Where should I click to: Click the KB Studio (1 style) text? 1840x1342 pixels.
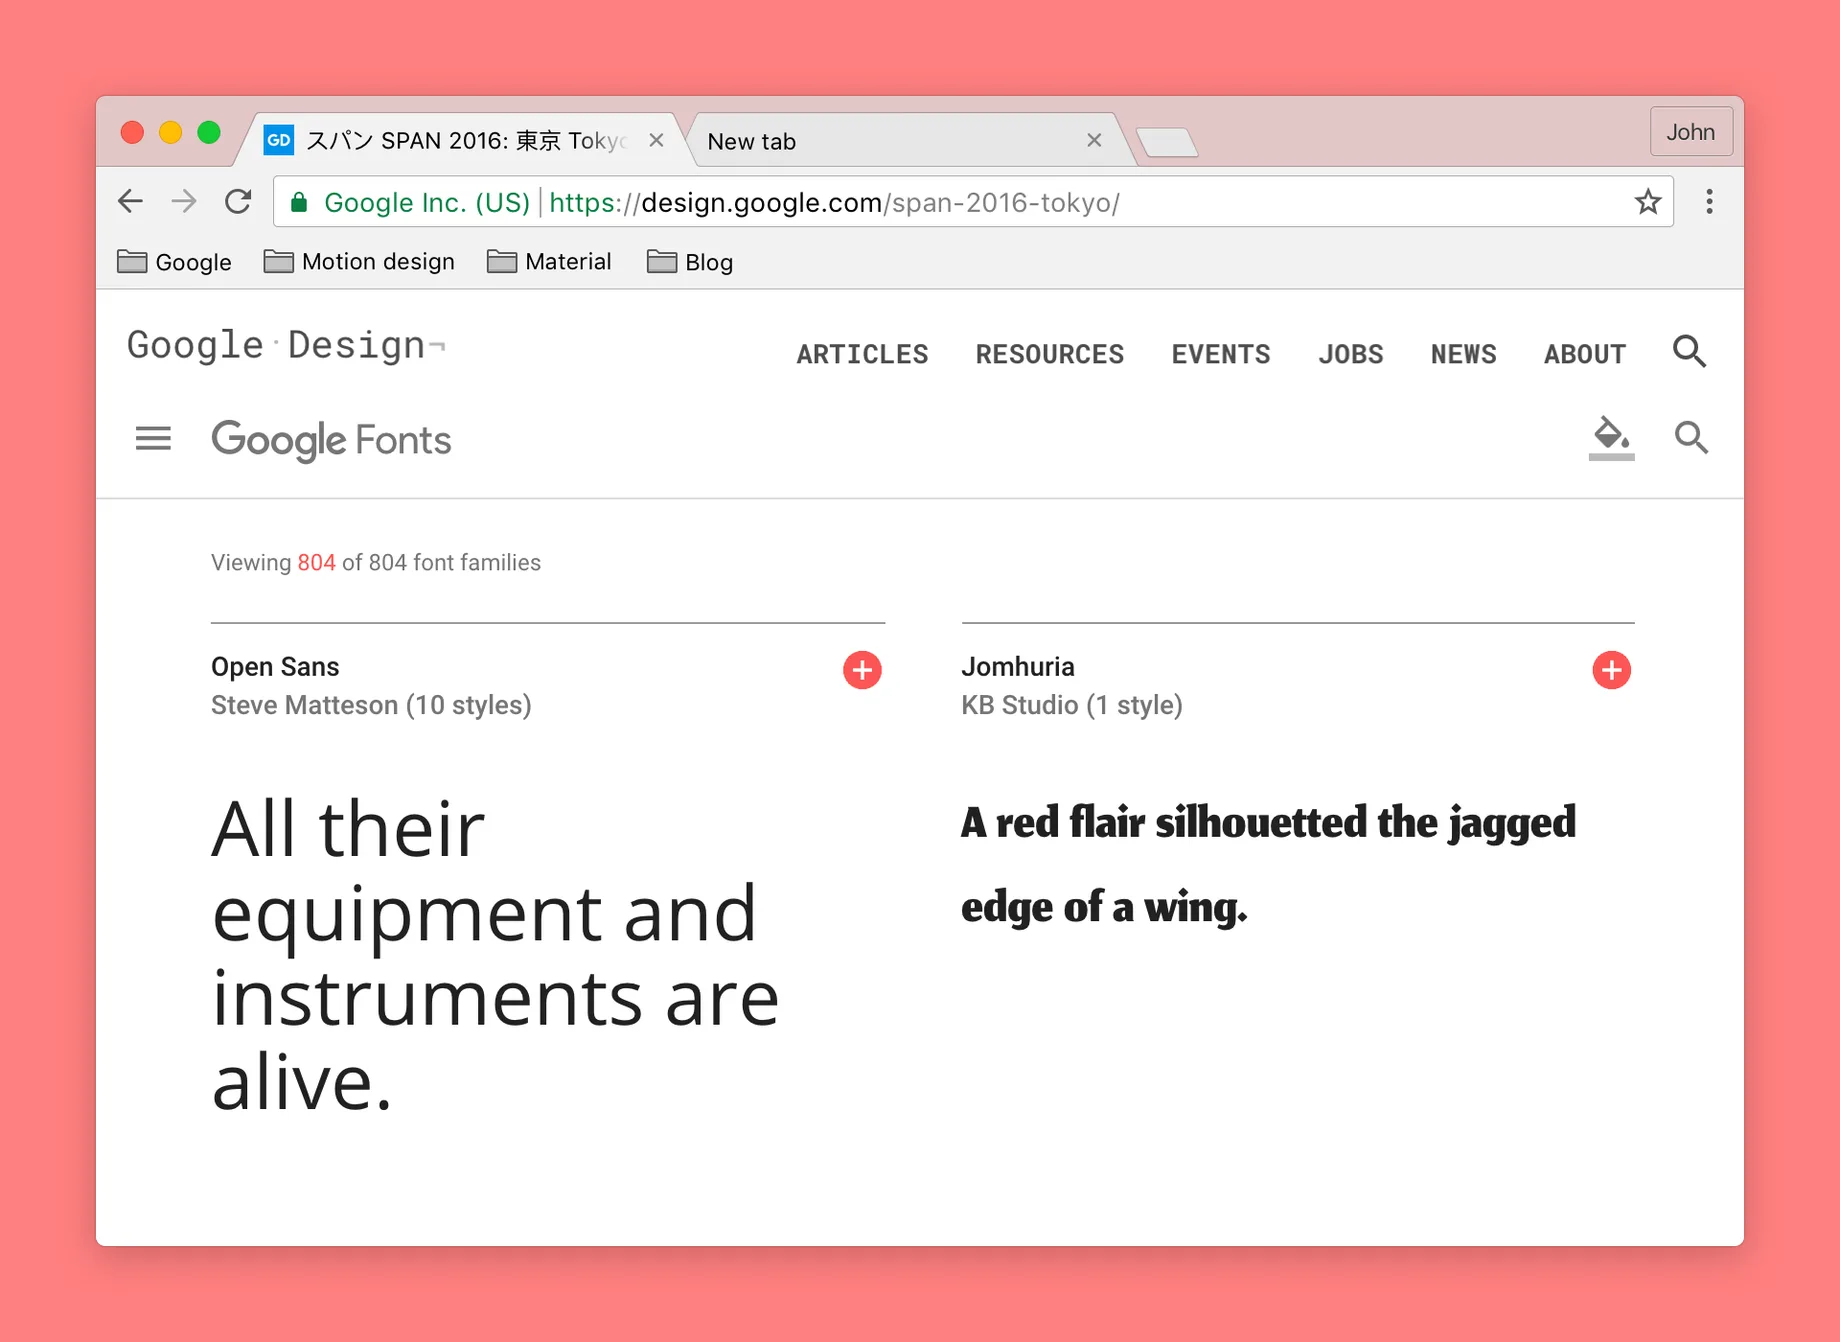click(1072, 705)
